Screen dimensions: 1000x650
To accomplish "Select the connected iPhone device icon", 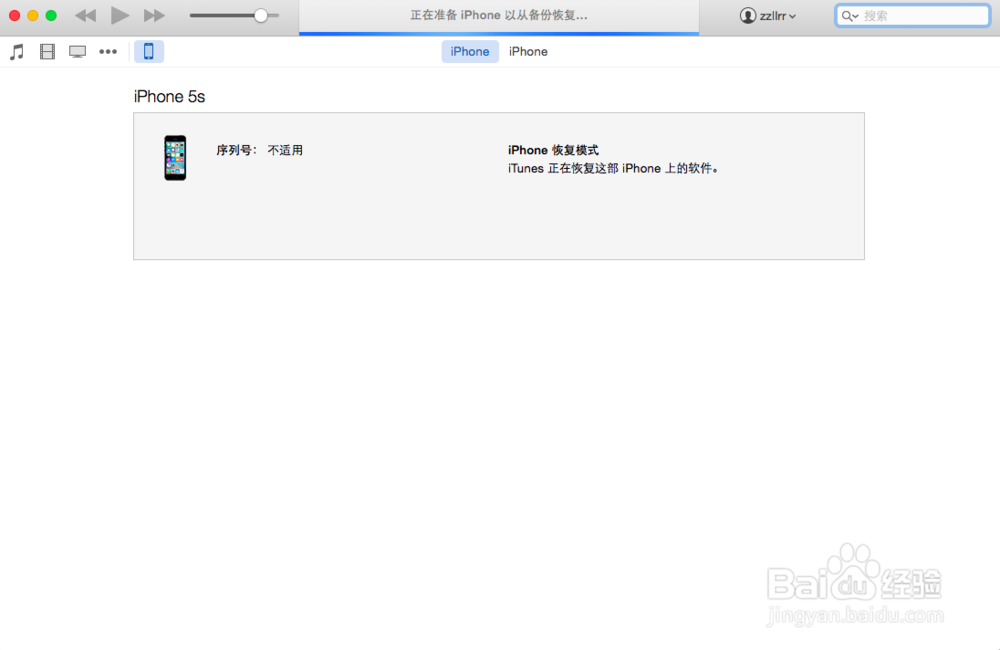I will point(148,51).
